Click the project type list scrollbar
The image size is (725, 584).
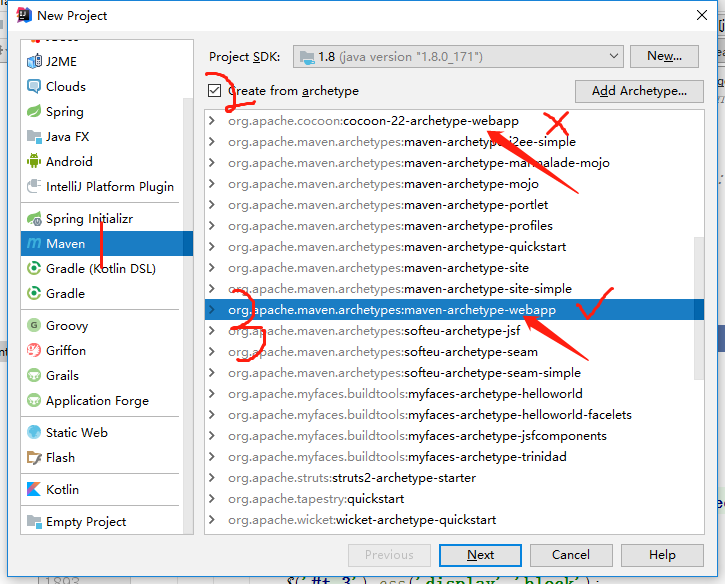tap(188, 315)
